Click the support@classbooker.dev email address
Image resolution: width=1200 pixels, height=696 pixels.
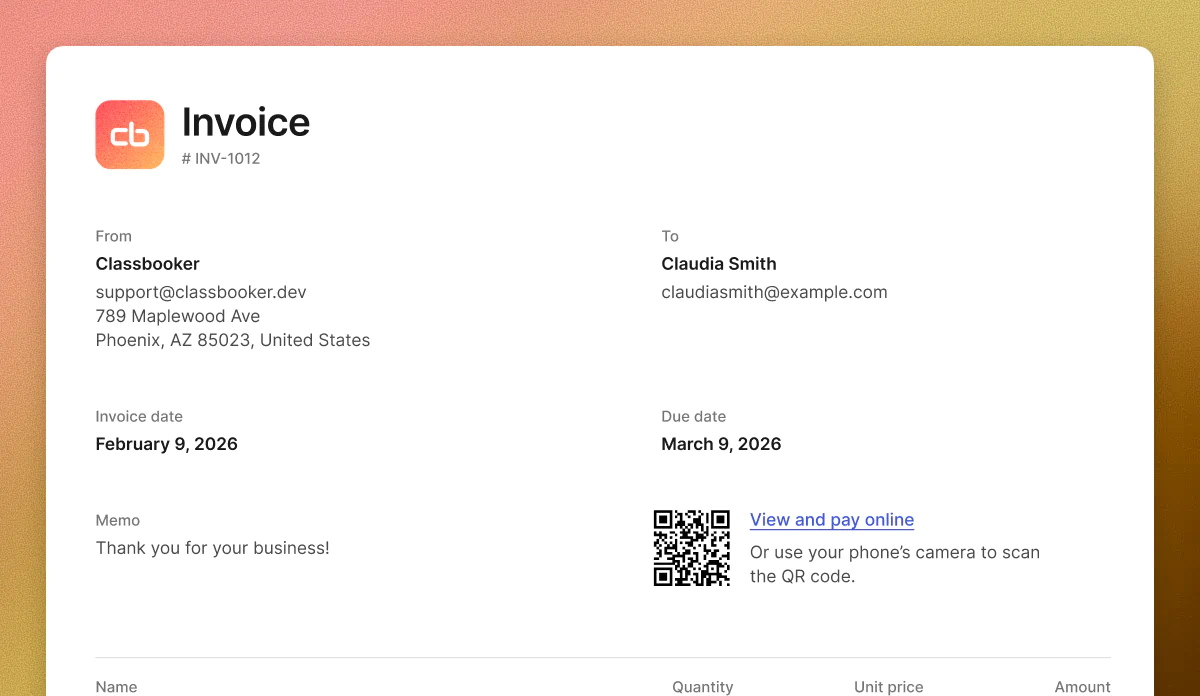click(x=201, y=292)
